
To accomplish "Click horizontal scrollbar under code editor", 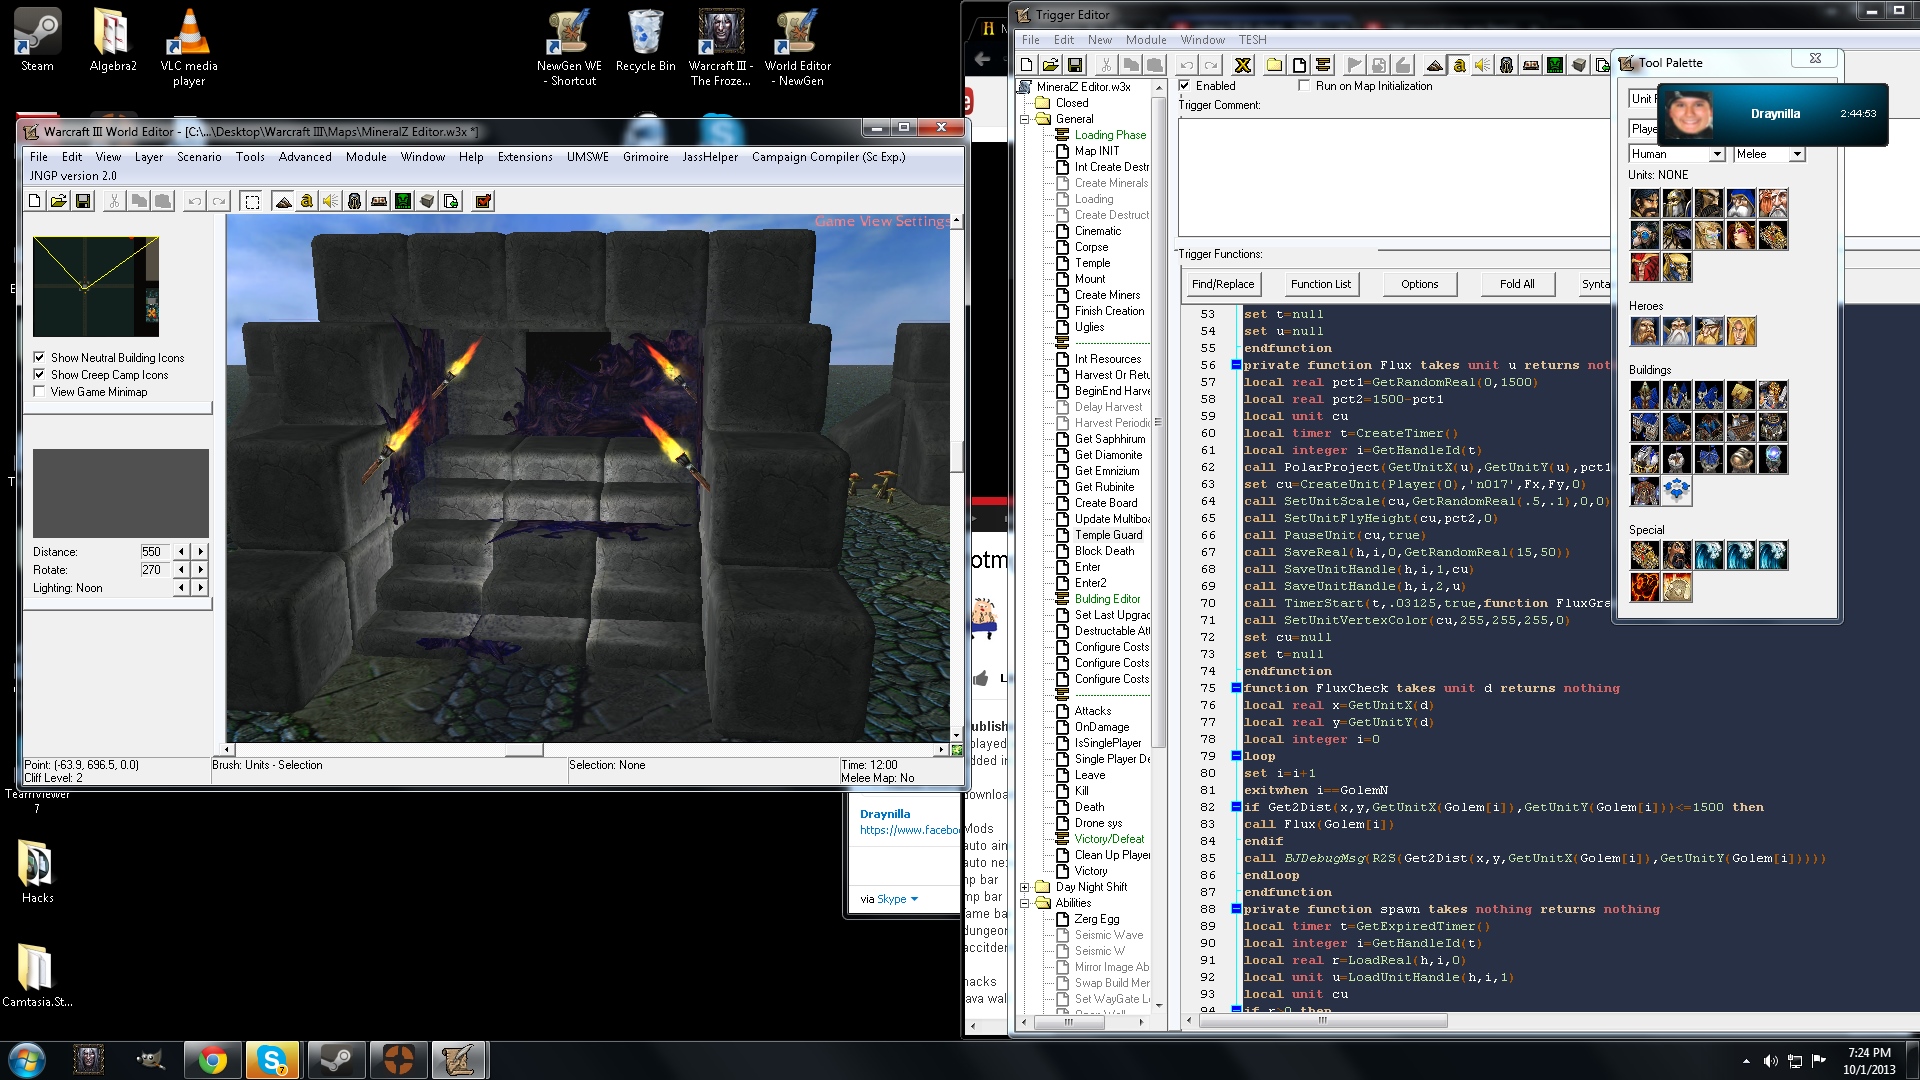I will click(x=1322, y=1021).
